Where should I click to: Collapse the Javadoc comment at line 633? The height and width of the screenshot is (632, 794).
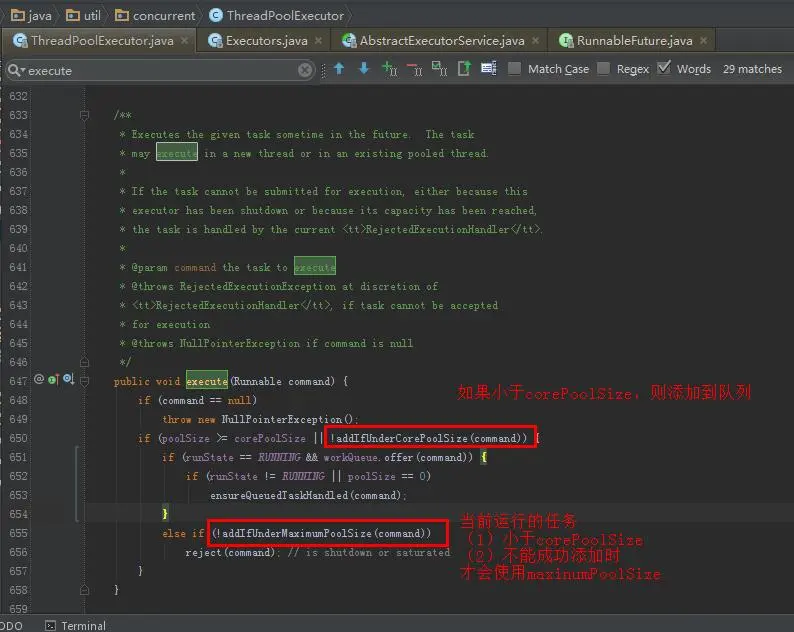tap(85, 116)
